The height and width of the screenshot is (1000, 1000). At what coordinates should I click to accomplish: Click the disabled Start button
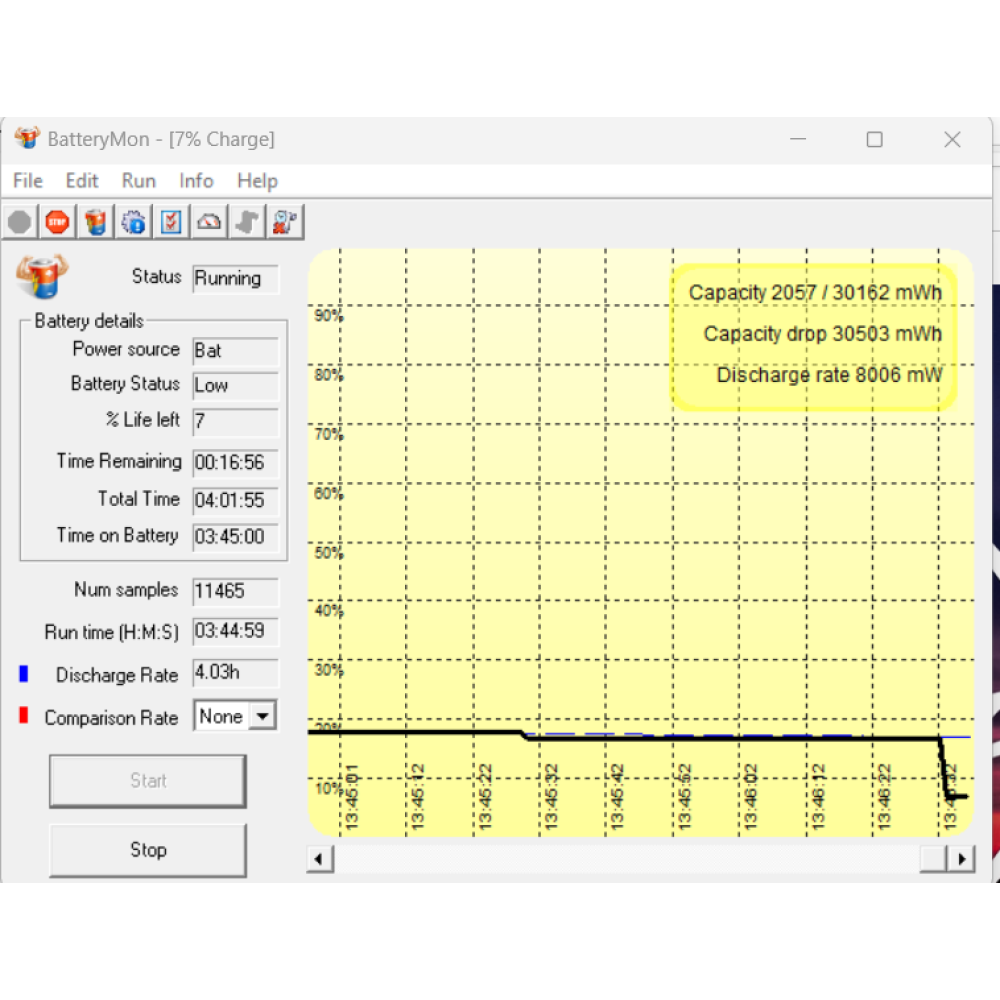click(147, 781)
